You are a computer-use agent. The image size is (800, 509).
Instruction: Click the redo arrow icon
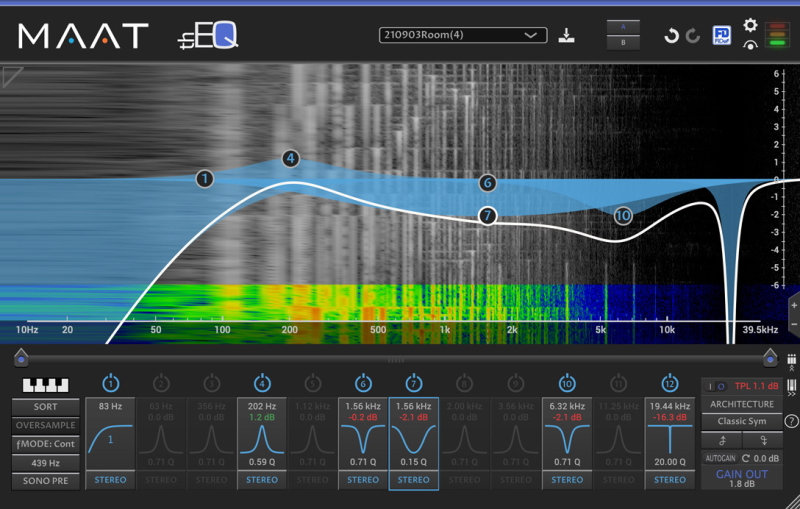[x=693, y=36]
